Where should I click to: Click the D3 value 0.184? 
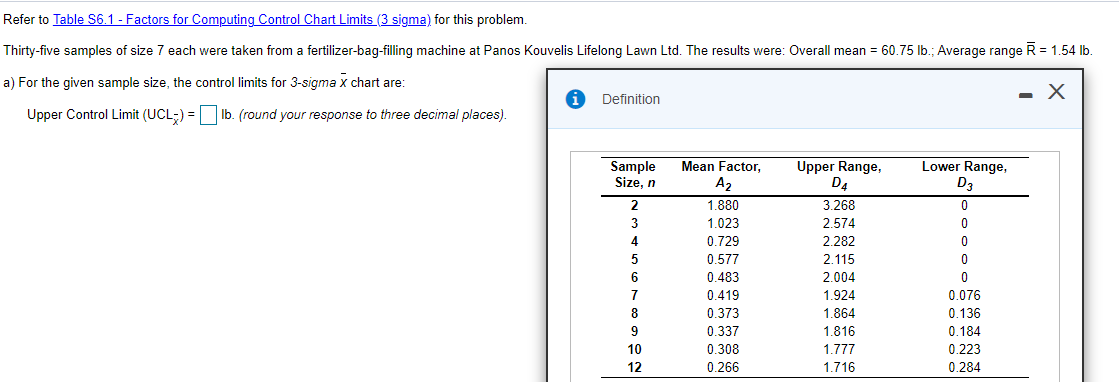coord(964,331)
